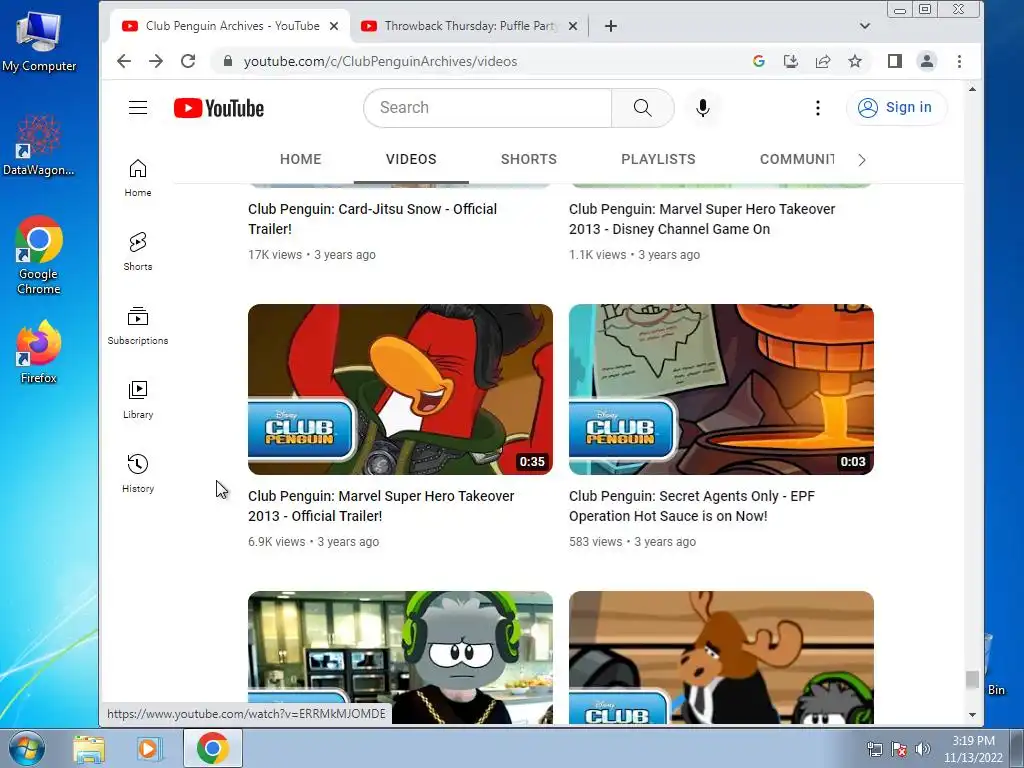
Task: Toggle Chrome side panel
Action: click(x=895, y=61)
